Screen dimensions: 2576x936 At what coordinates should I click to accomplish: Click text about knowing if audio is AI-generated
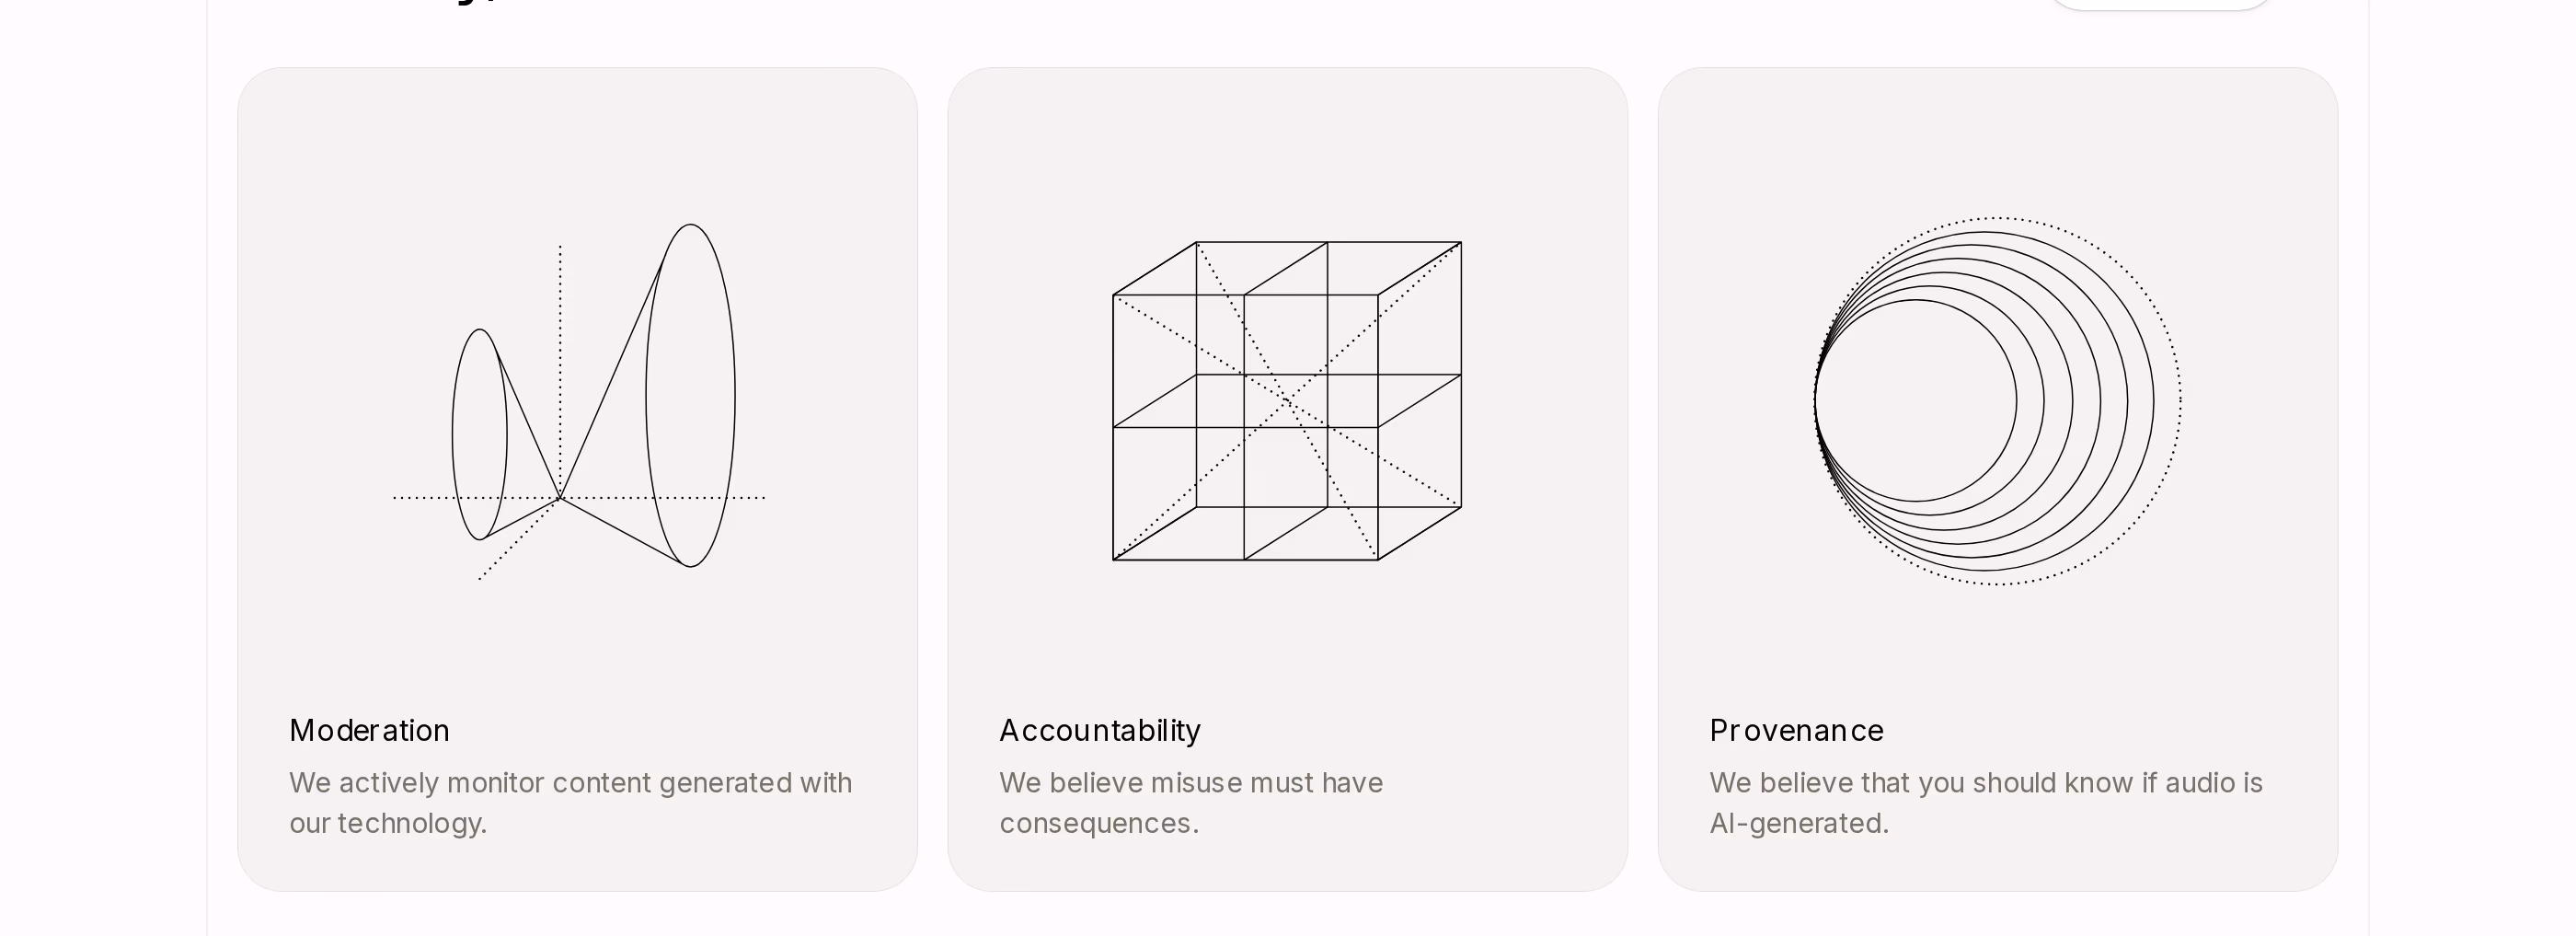1986,802
